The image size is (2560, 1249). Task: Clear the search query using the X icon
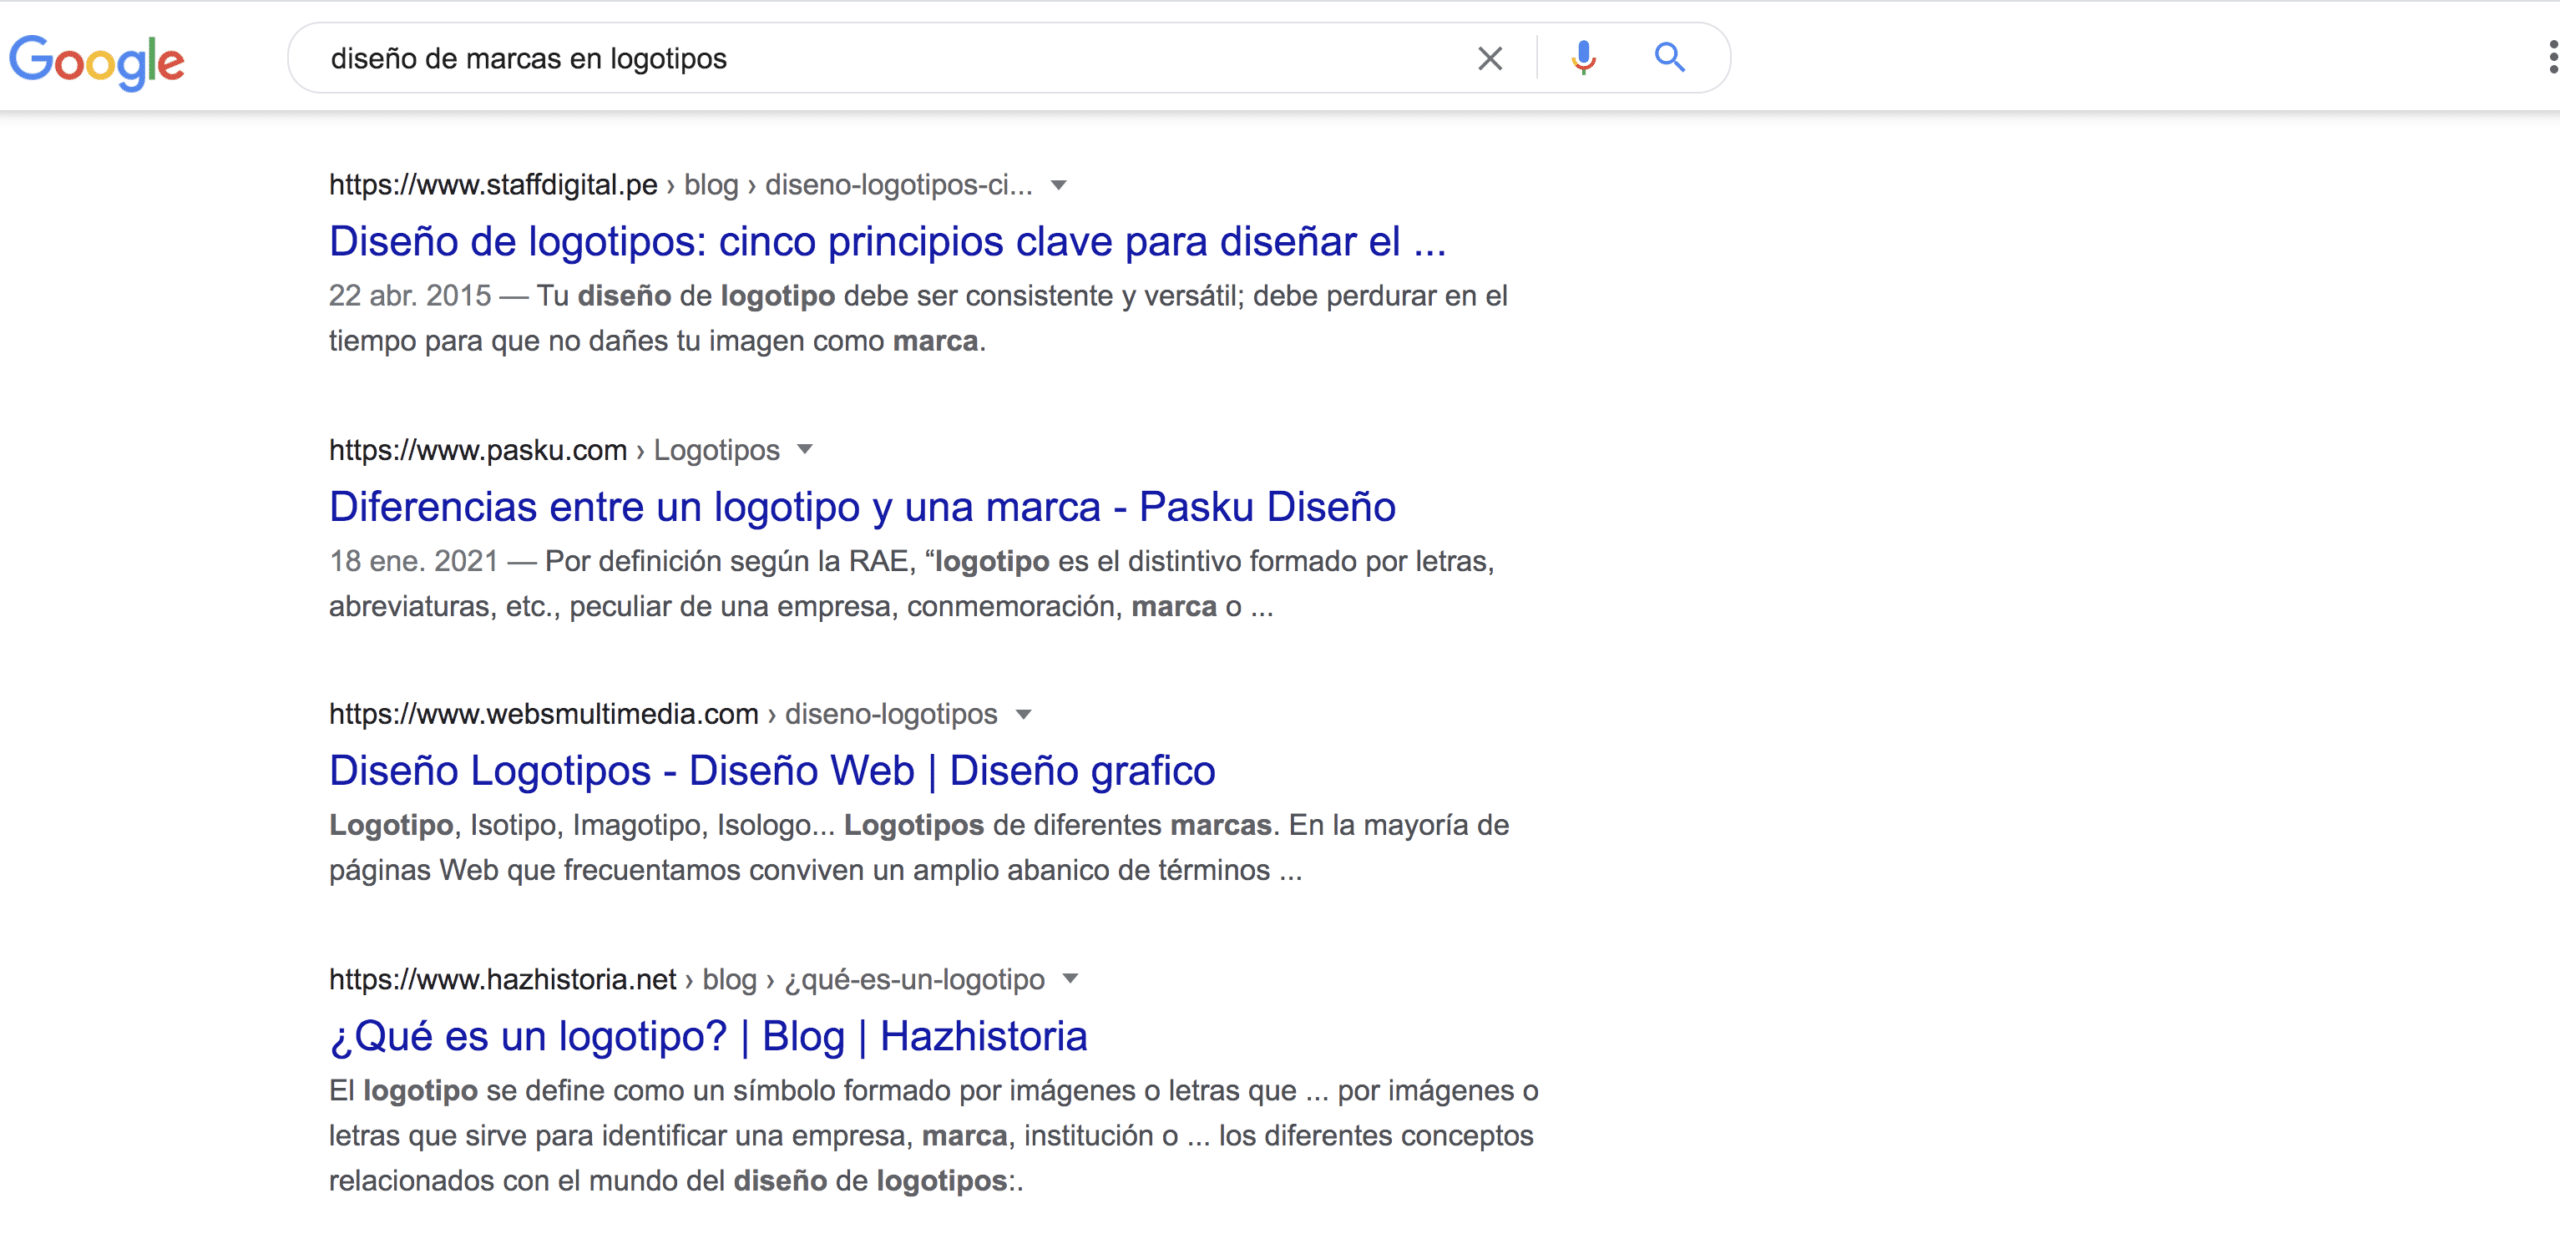coord(1489,58)
